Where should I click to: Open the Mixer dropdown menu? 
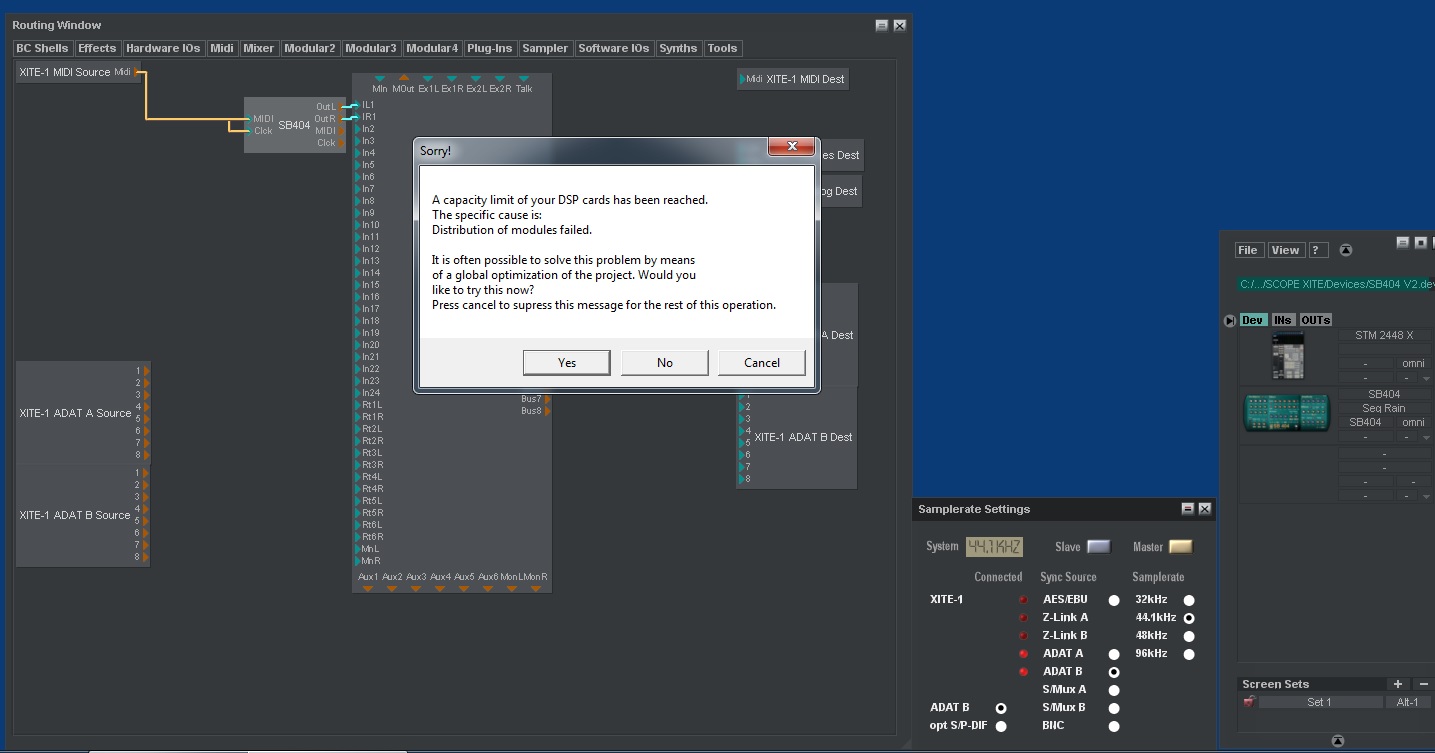[x=258, y=48]
